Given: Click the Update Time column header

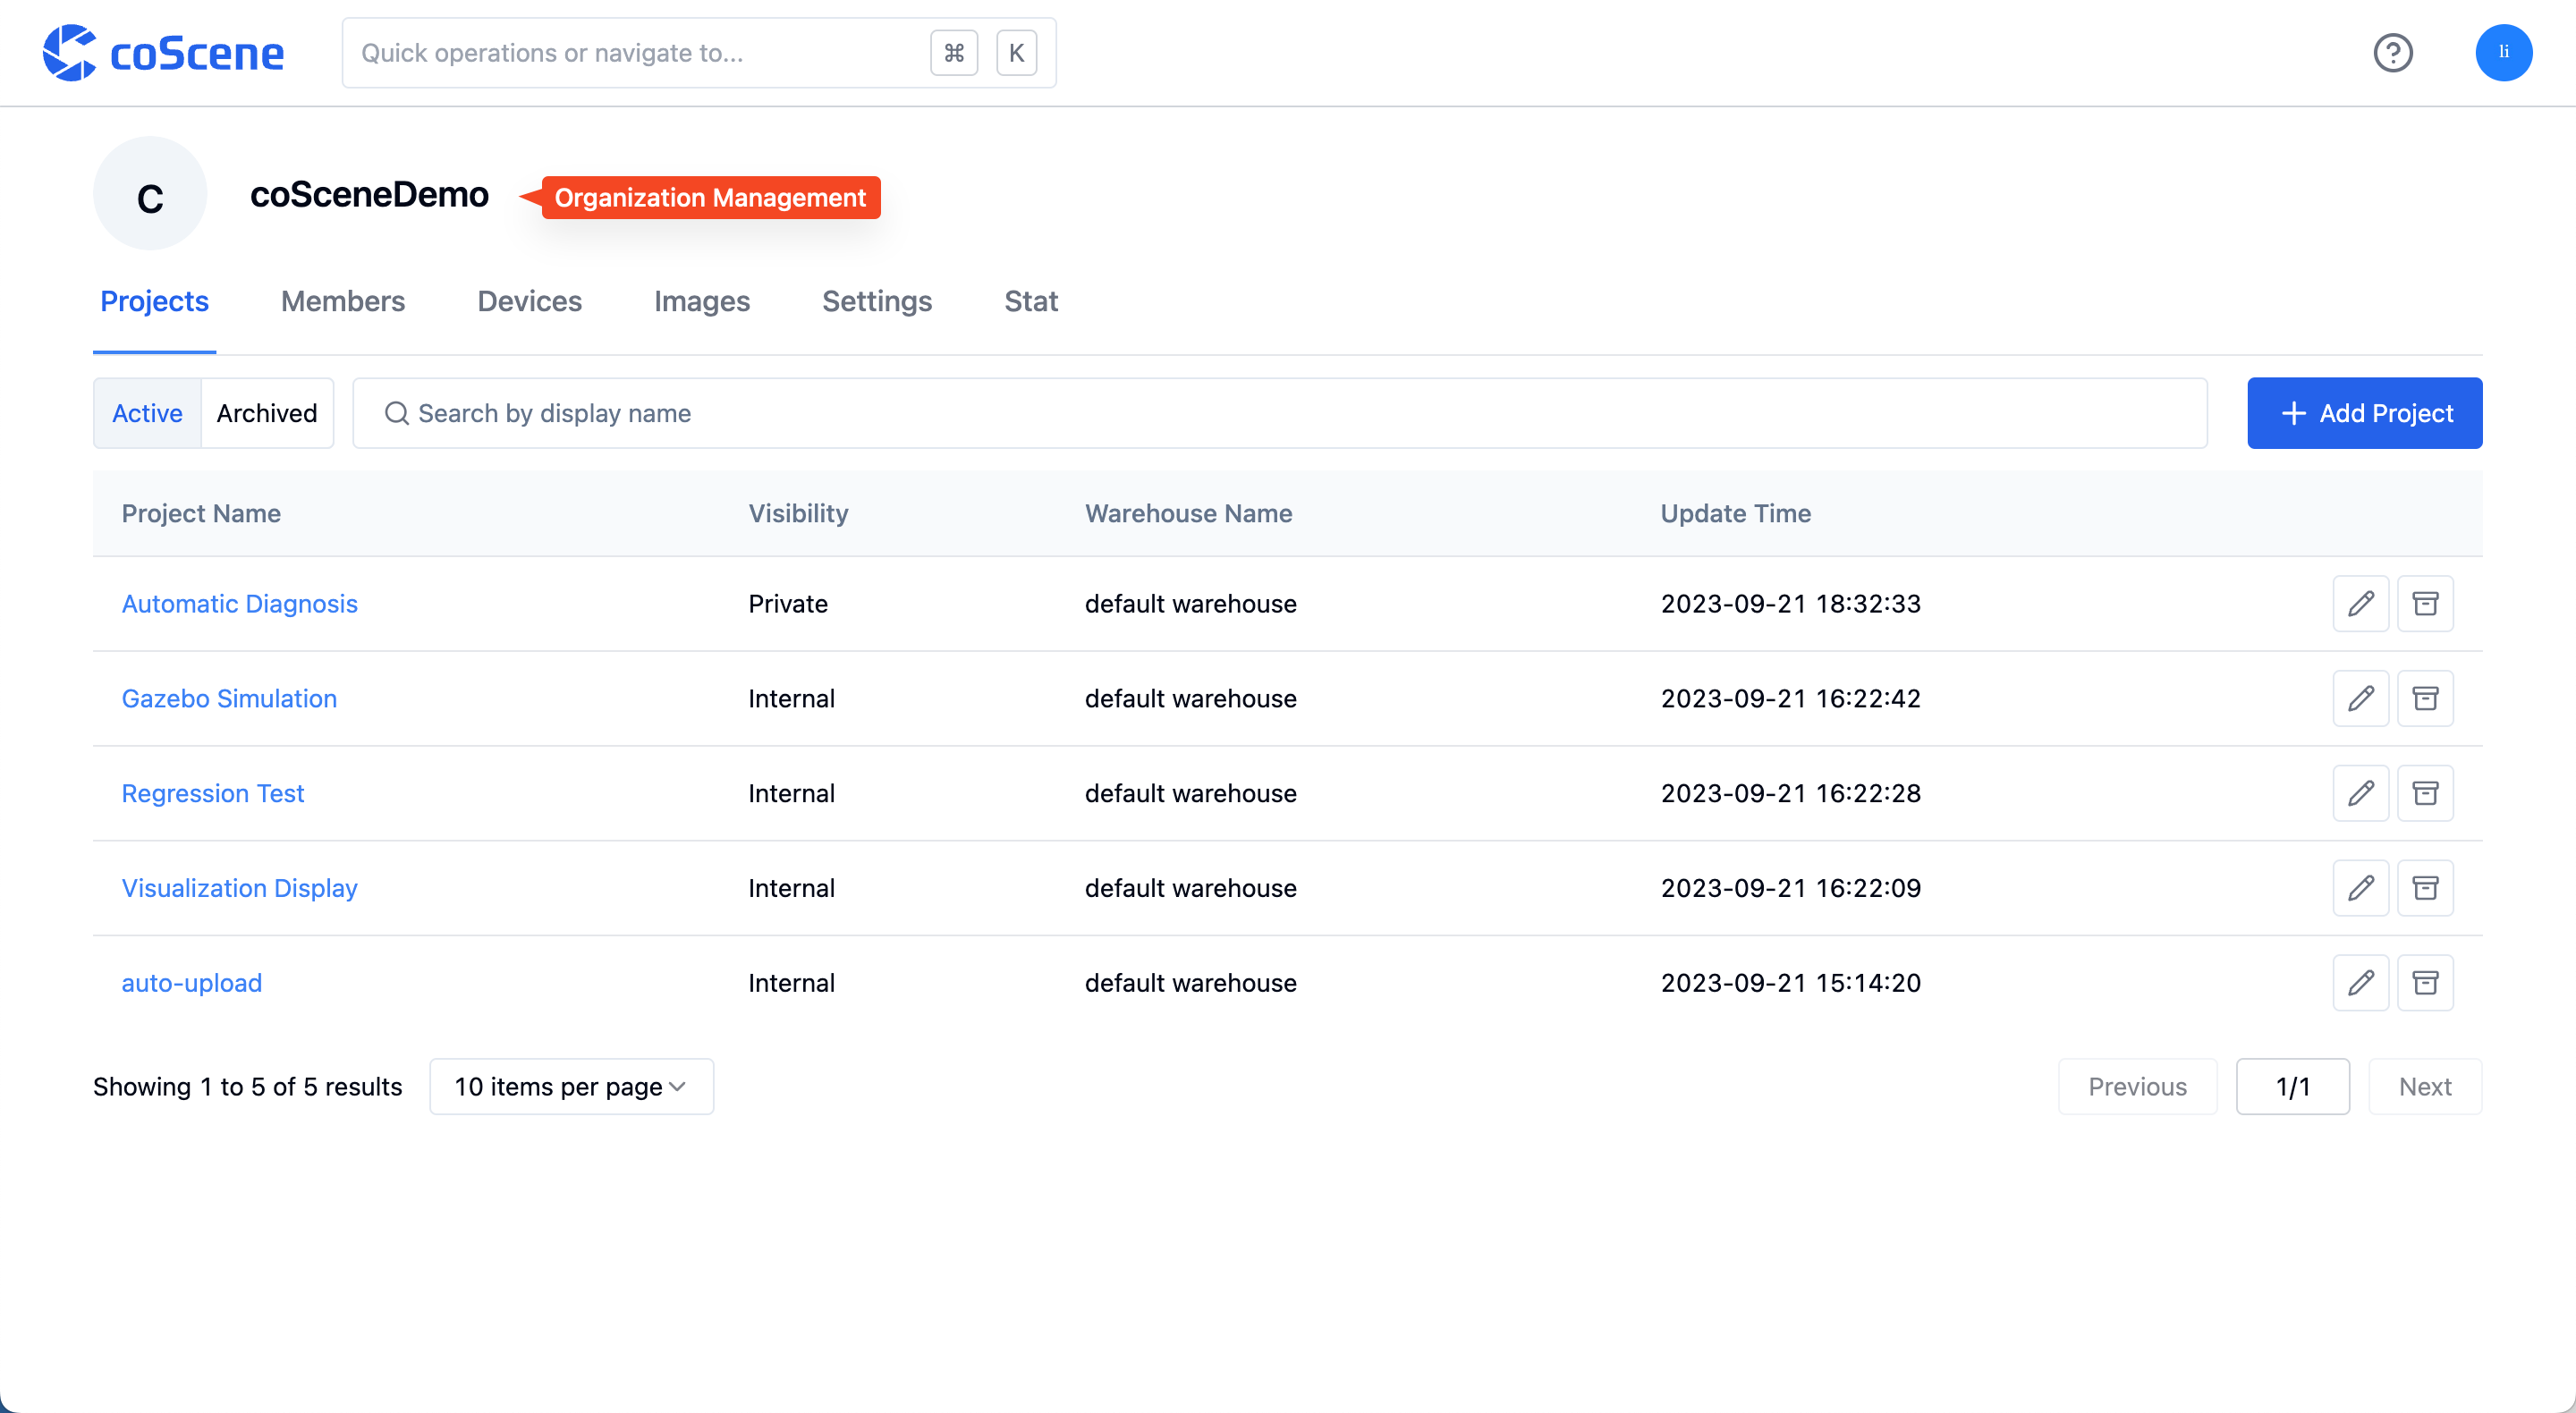Looking at the screenshot, I should coord(1735,513).
